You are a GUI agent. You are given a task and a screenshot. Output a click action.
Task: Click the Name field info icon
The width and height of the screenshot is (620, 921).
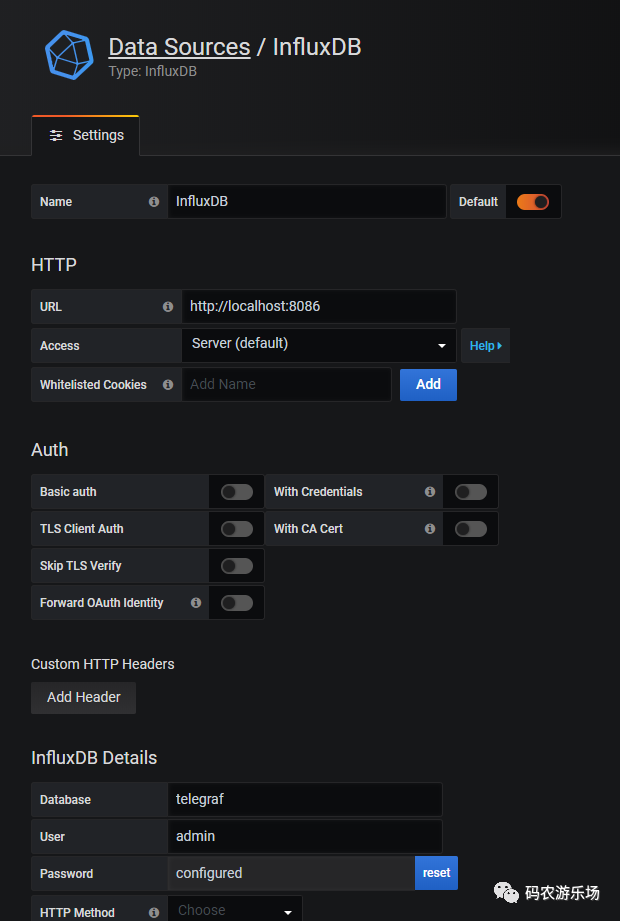[154, 201]
